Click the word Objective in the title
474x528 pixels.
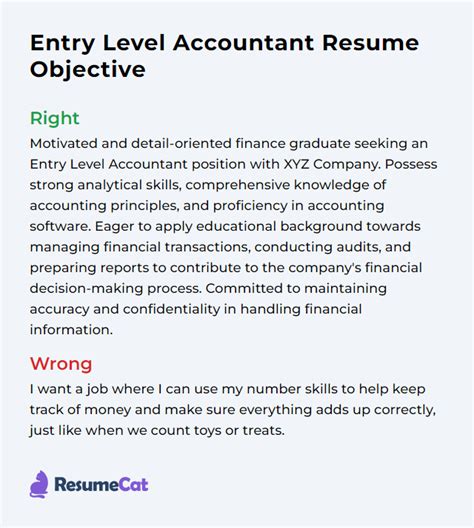[x=88, y=70]
